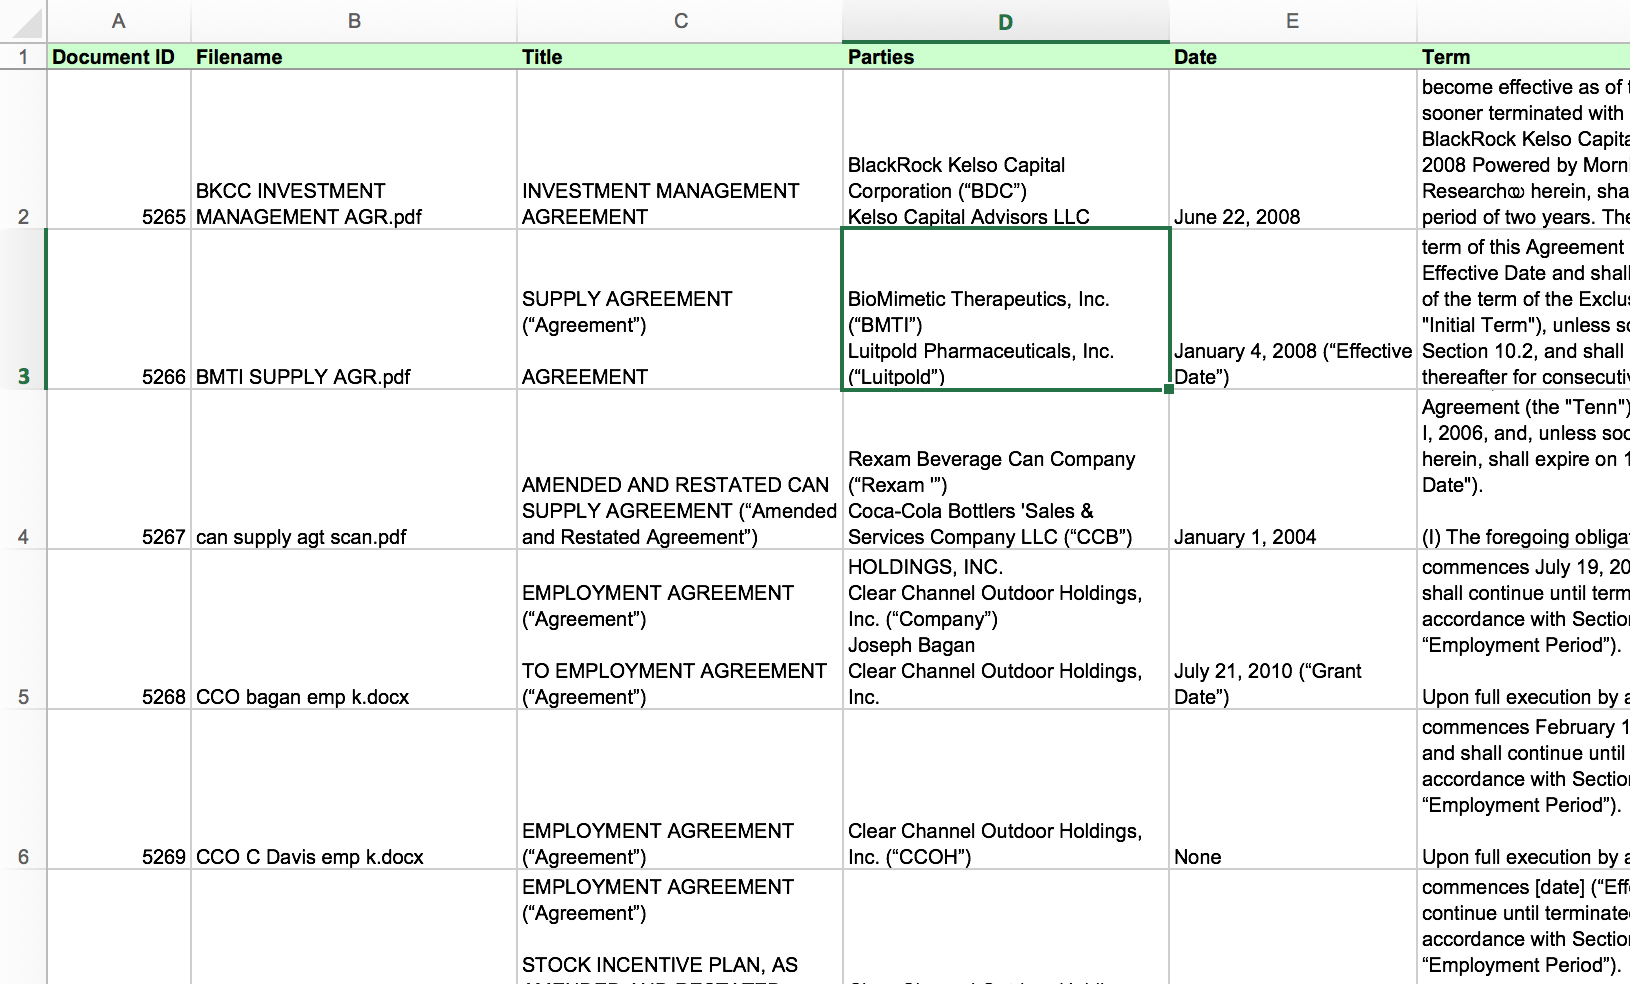The image size is (1630, 984).
Task: Click the 'Title' header cell
Action: click(680, 57)
